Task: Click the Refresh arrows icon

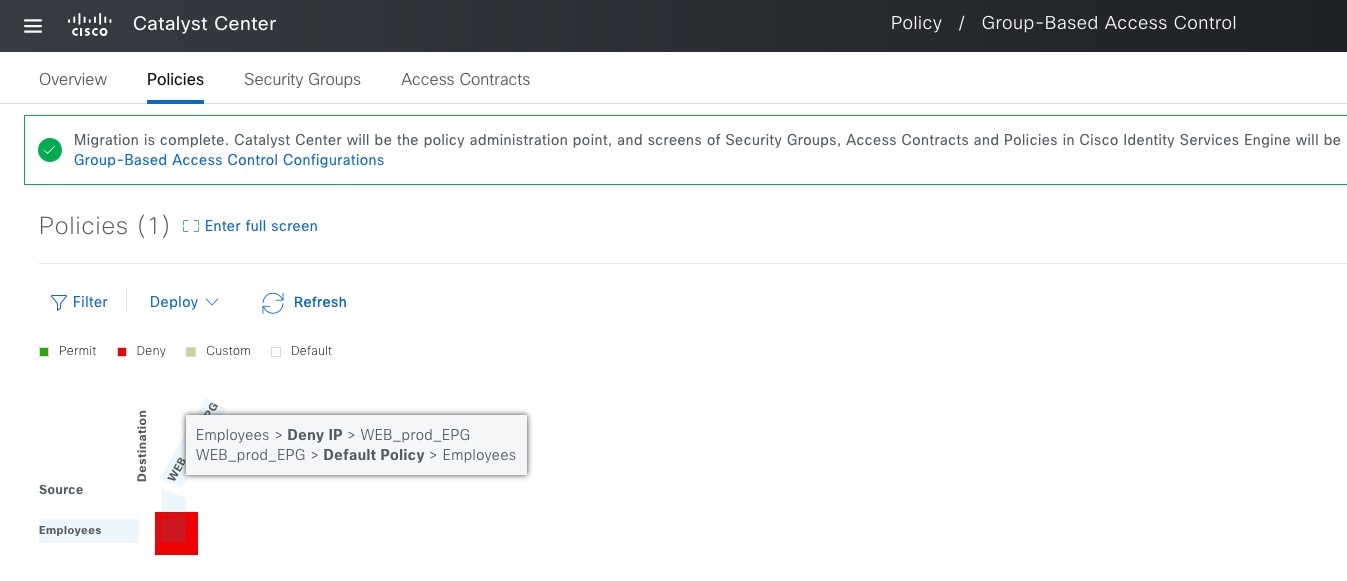Action: tap(273, 303)
